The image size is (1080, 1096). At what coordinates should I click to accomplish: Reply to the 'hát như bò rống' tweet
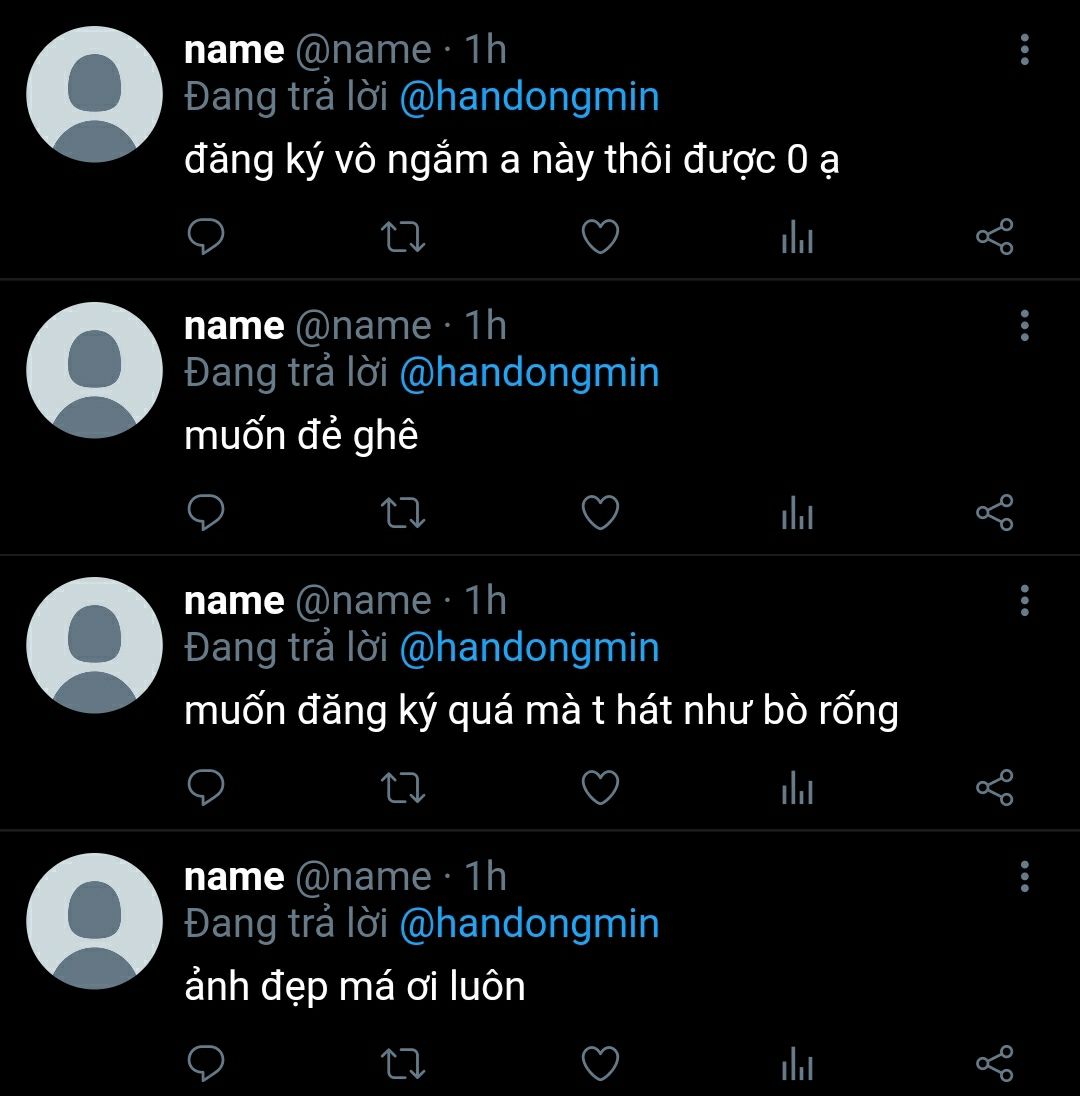206,788
